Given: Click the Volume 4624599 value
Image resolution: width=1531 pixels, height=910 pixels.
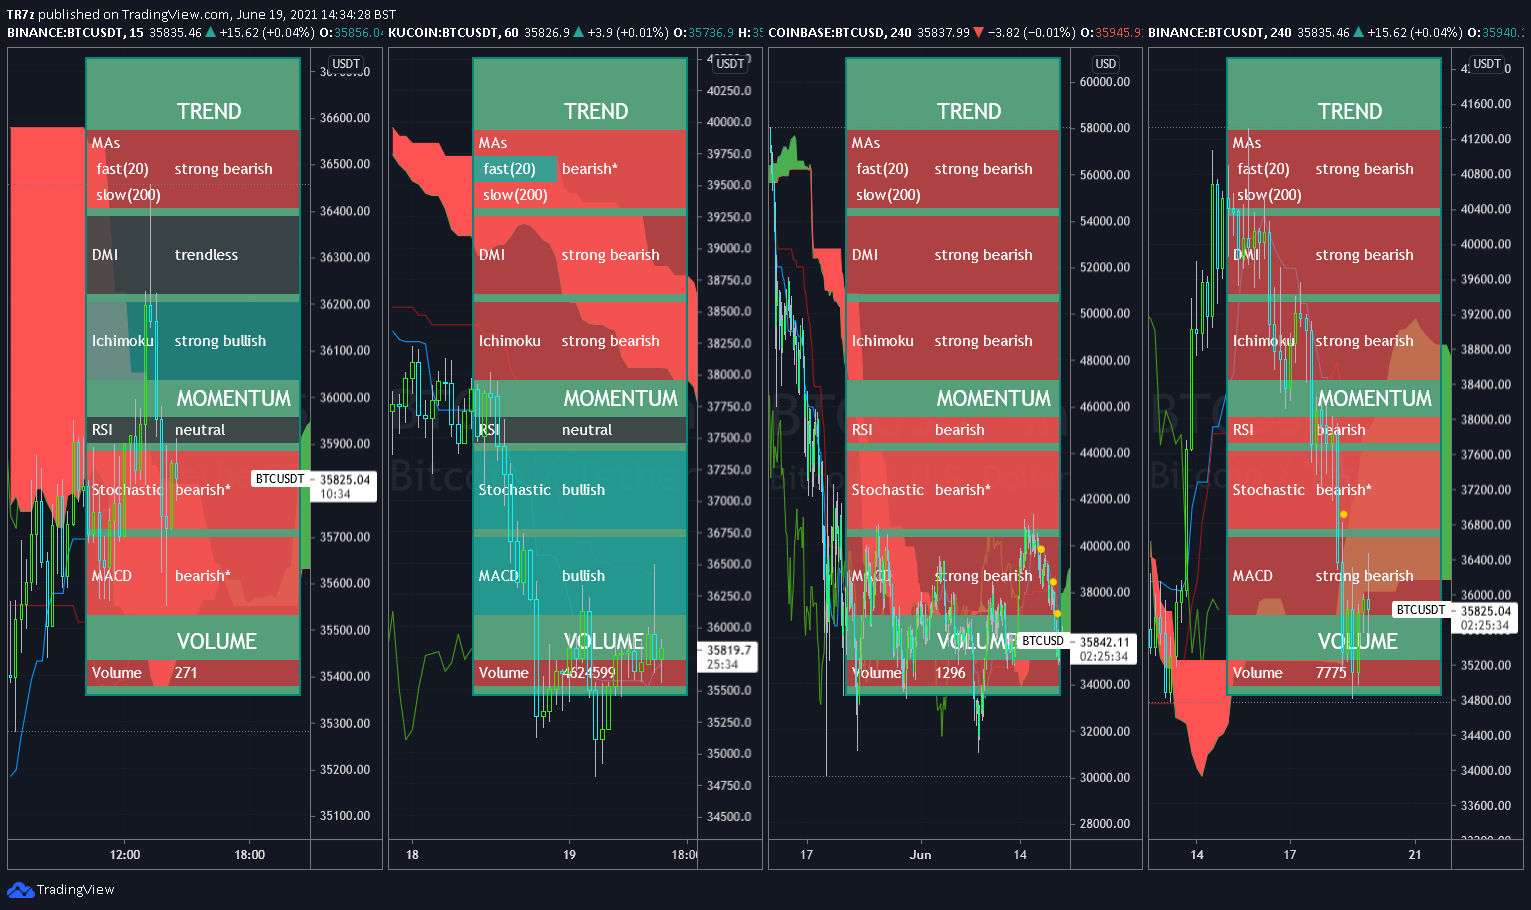Looking at the screenshot, I should pos(589,673).
